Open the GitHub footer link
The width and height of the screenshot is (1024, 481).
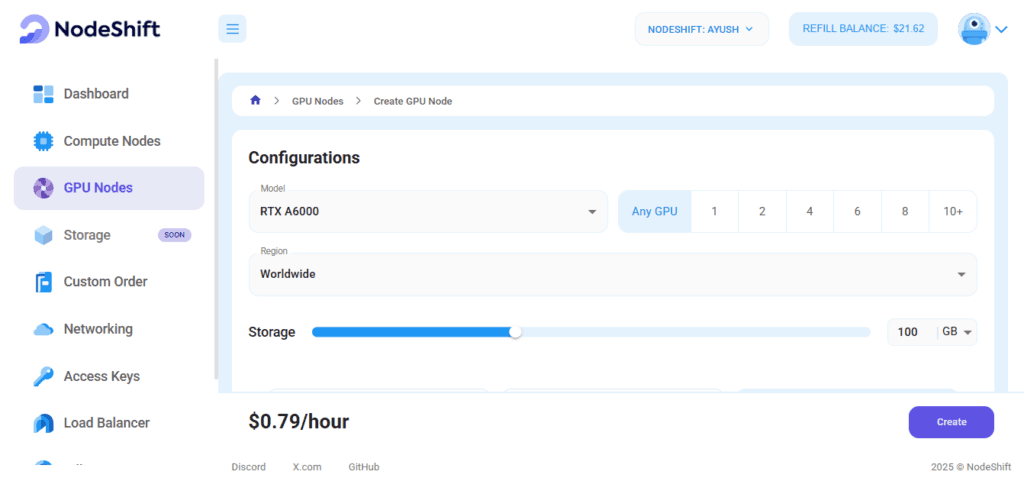point(364,467)
